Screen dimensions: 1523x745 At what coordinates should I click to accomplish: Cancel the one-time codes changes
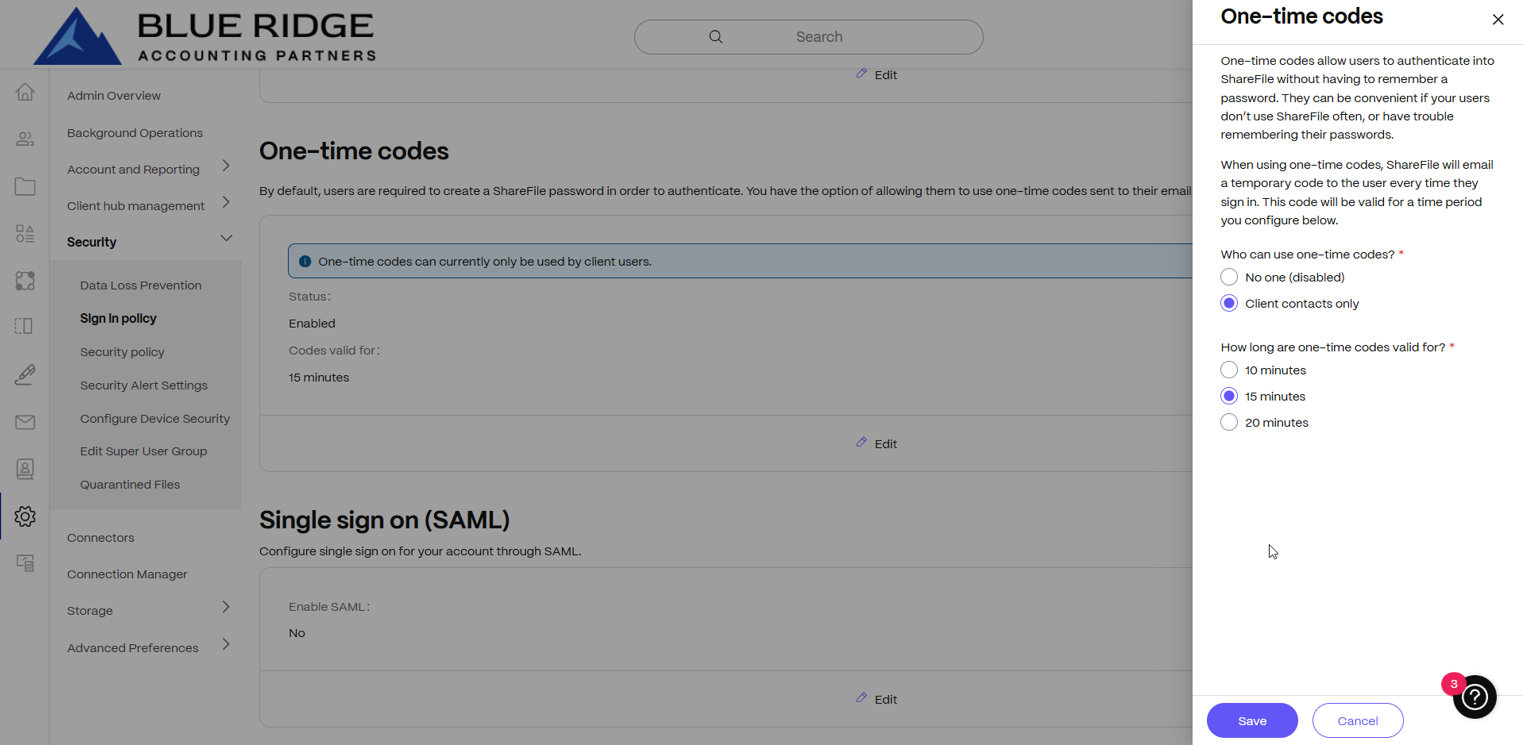(1357, 721)
